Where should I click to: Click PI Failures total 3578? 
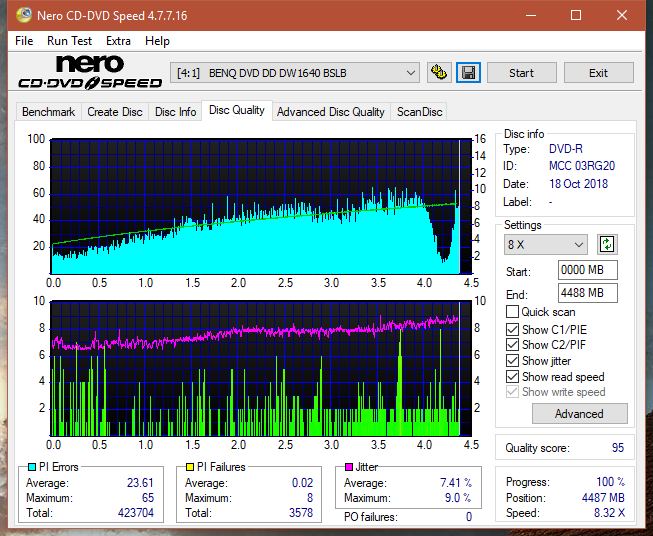point(301,513)
